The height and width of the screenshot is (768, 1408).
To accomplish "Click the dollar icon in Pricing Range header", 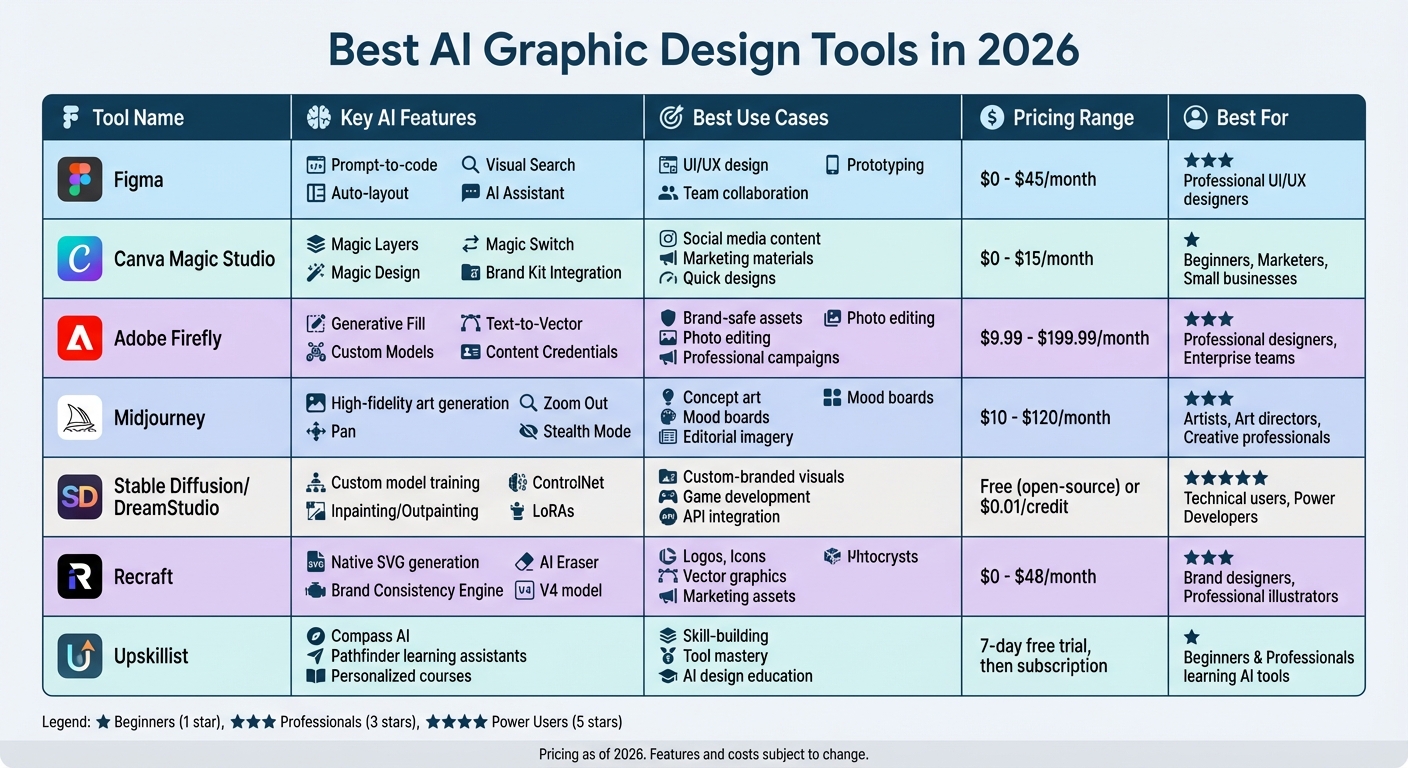I will point(991,117).
